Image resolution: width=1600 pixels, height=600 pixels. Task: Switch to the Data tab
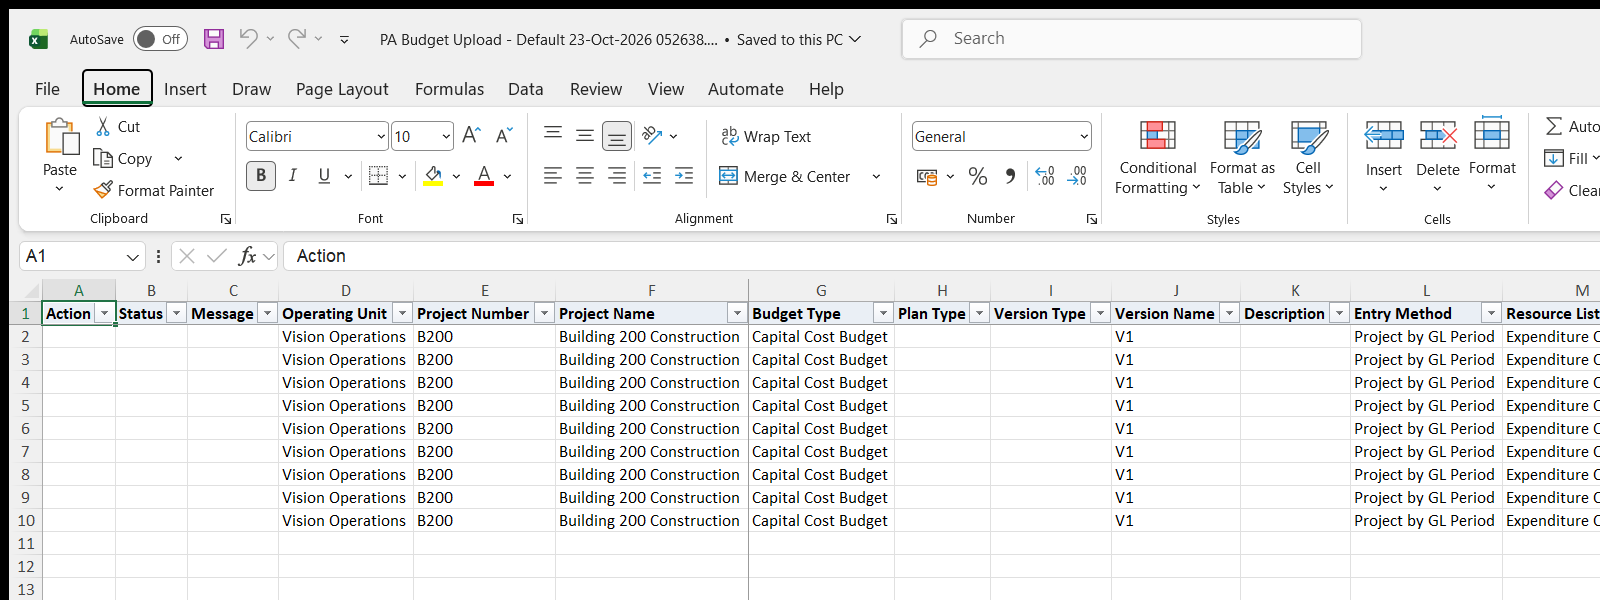pos(525,89)
